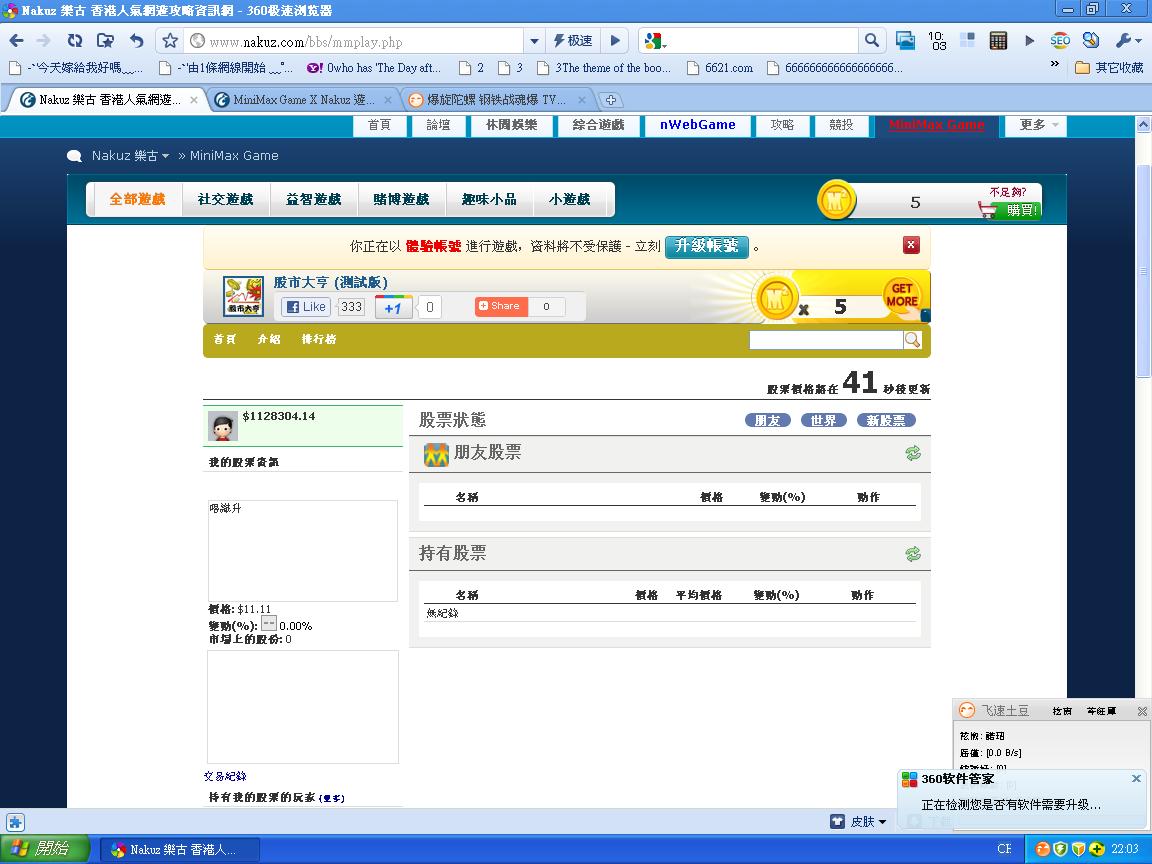
Task: Click the Facebook Like button
Action: tap(306, 307)
